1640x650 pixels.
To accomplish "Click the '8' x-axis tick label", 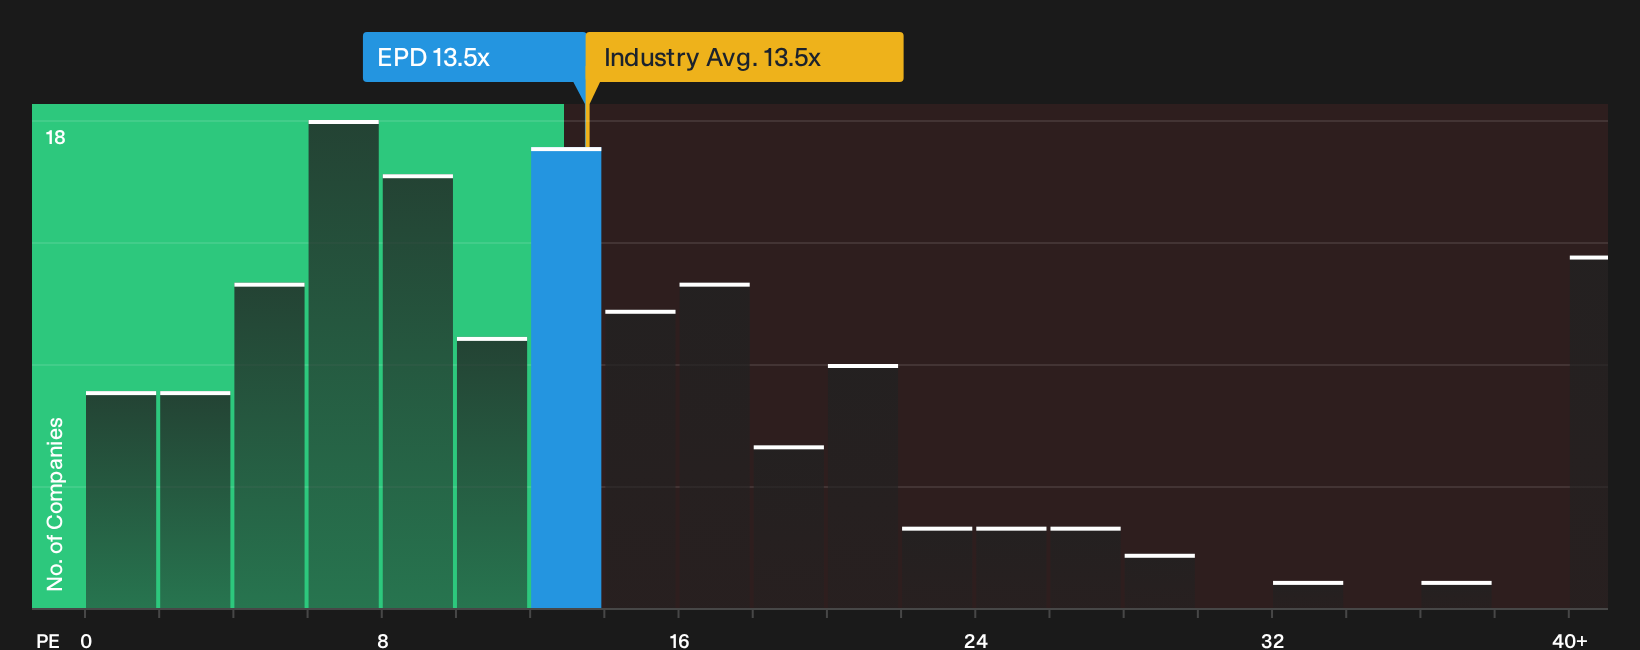I will tap(383, 640).
